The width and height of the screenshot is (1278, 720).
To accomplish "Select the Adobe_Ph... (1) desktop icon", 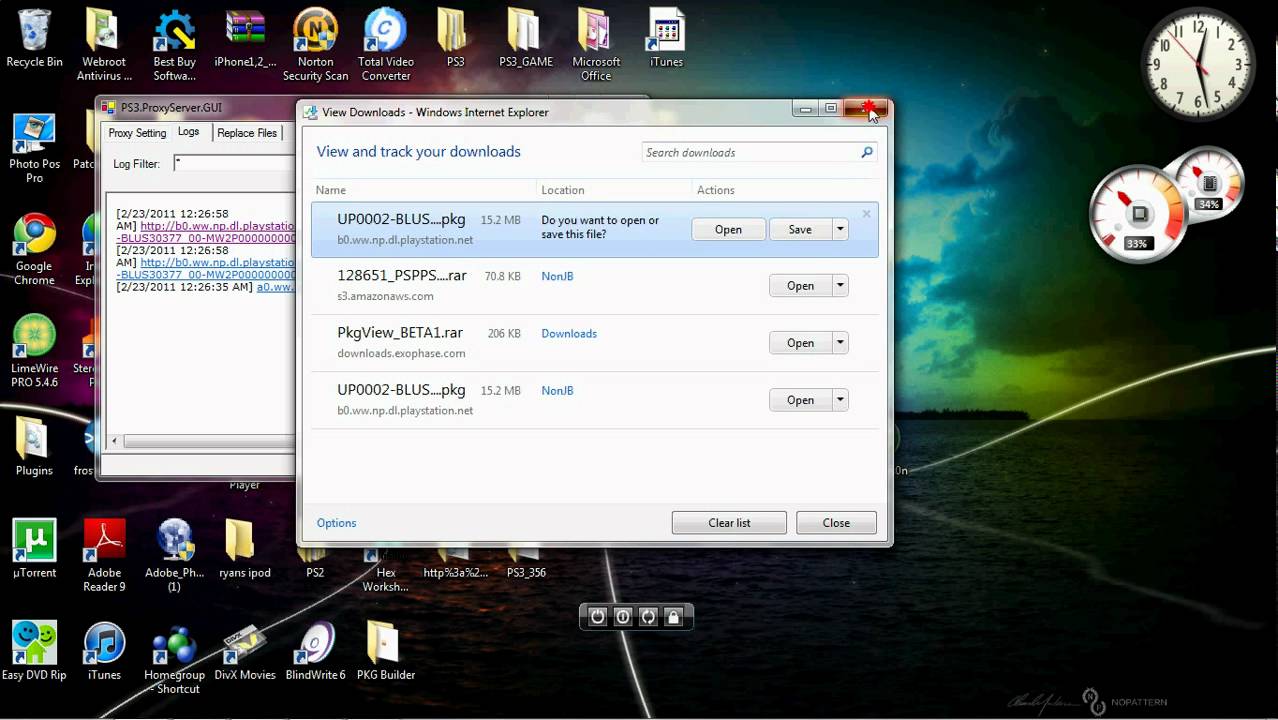I will tap(175, 555).
